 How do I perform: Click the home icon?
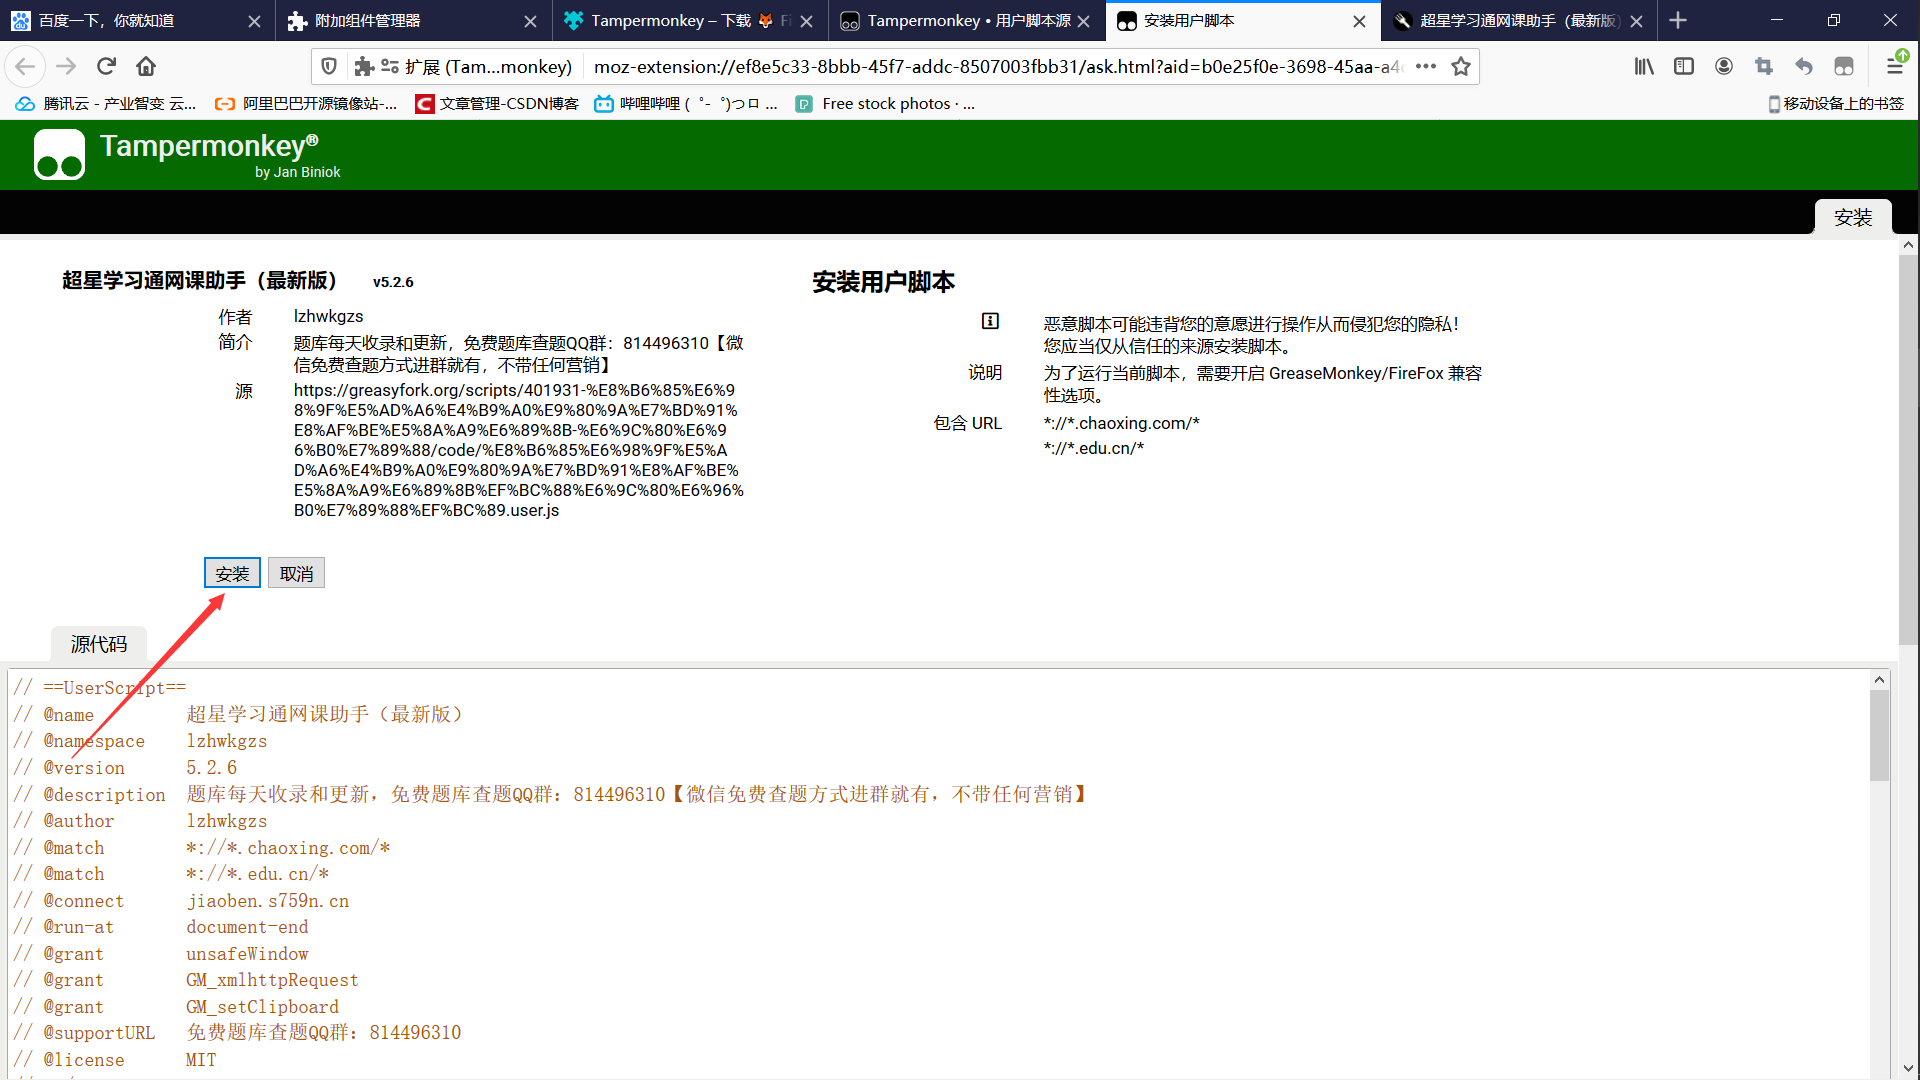[x=146, y=66]
